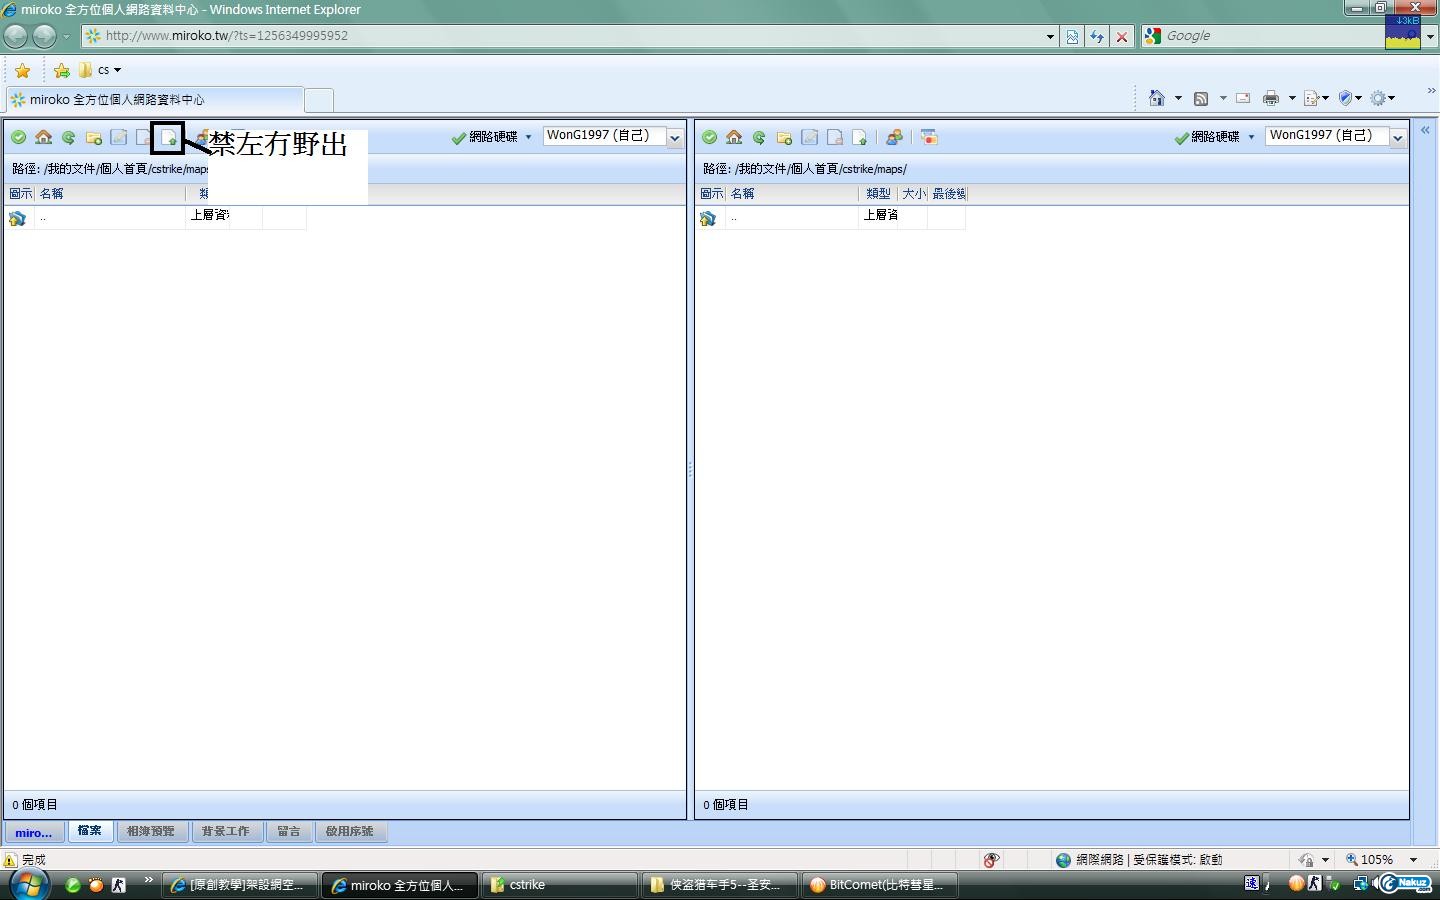Open the 啟用序號 tab
Screen dimensions: 1440x900
tap(350, 831)
